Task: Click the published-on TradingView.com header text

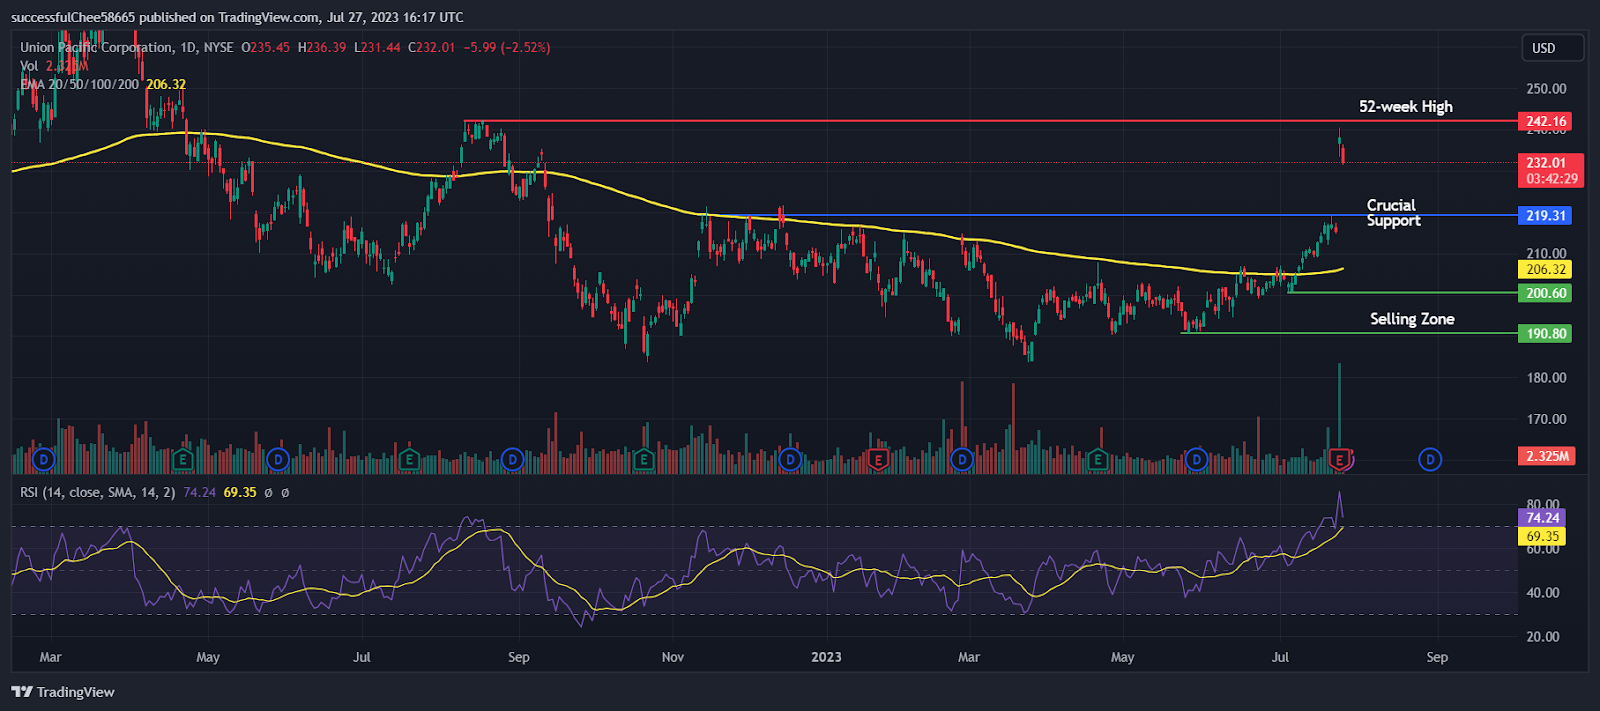Action: 237,17
